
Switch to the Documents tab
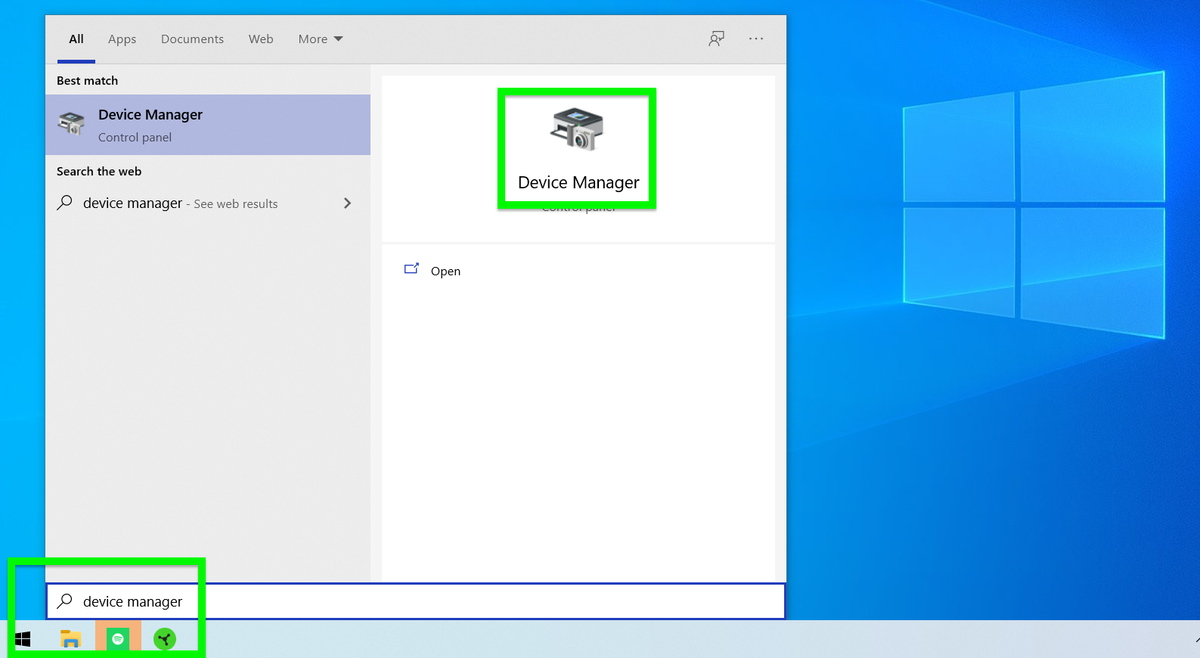(x=192, y=39)
